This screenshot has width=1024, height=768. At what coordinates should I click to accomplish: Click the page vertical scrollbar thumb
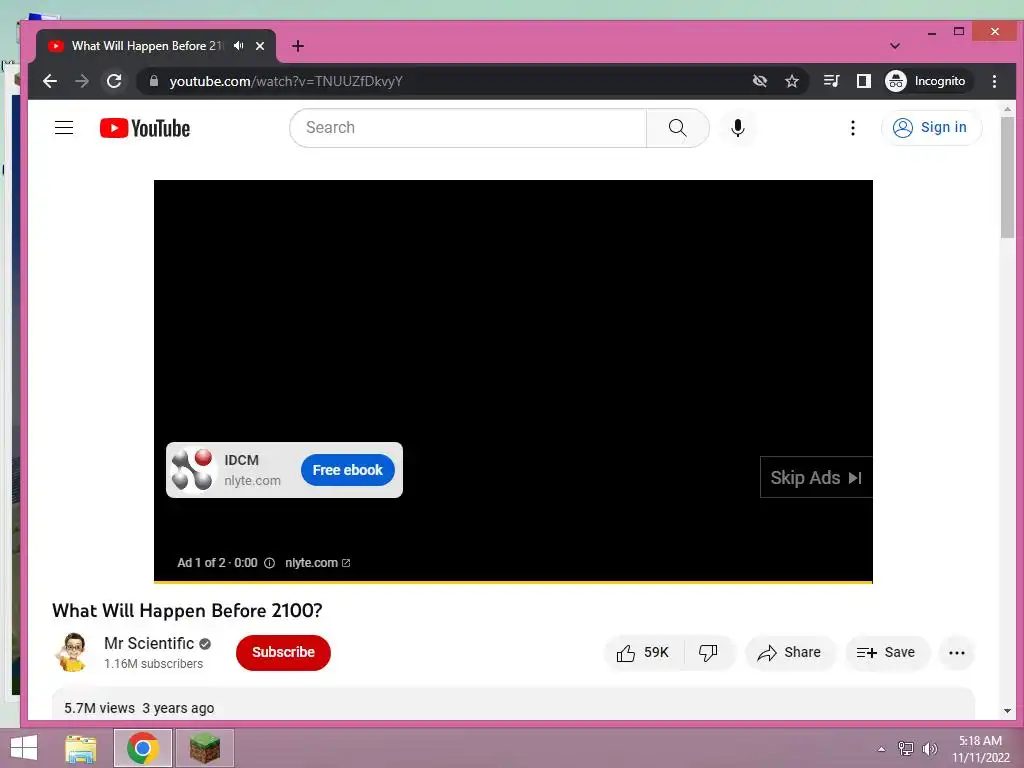1007,178
